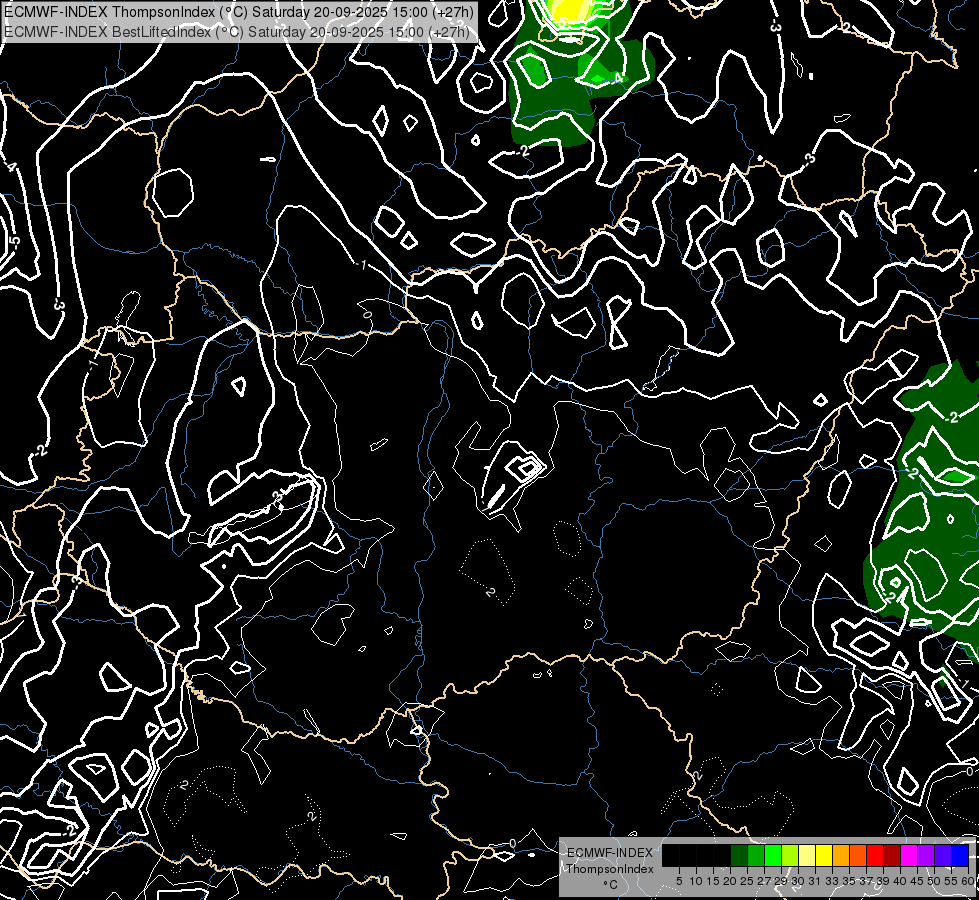Click the ThompsonIndex label in the legend

click(609, 869)
